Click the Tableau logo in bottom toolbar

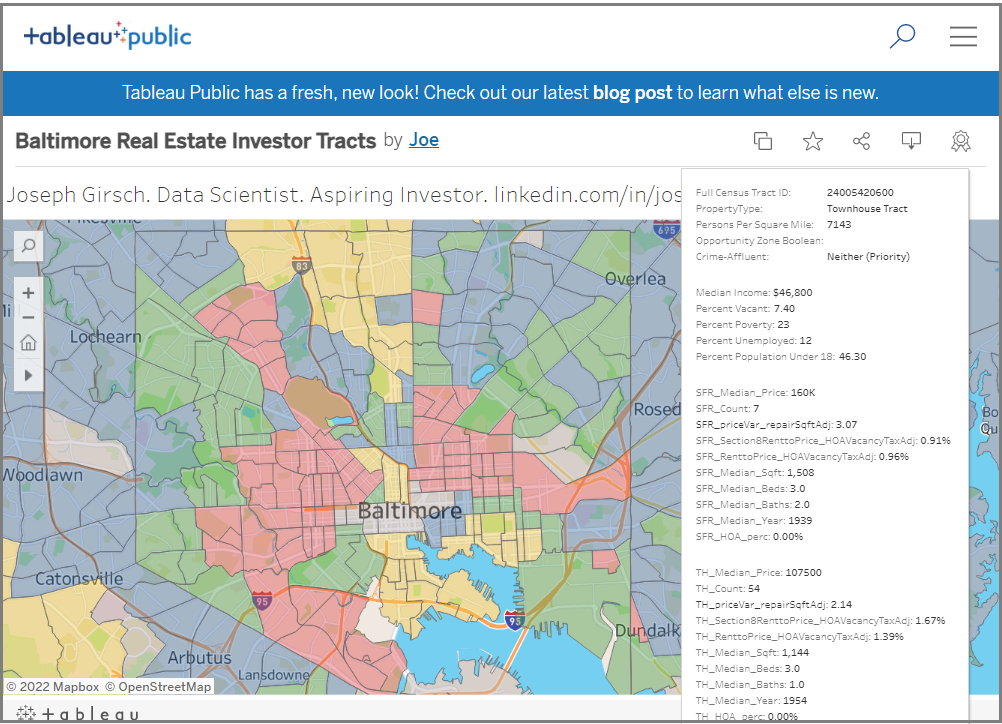pos(78,714)
